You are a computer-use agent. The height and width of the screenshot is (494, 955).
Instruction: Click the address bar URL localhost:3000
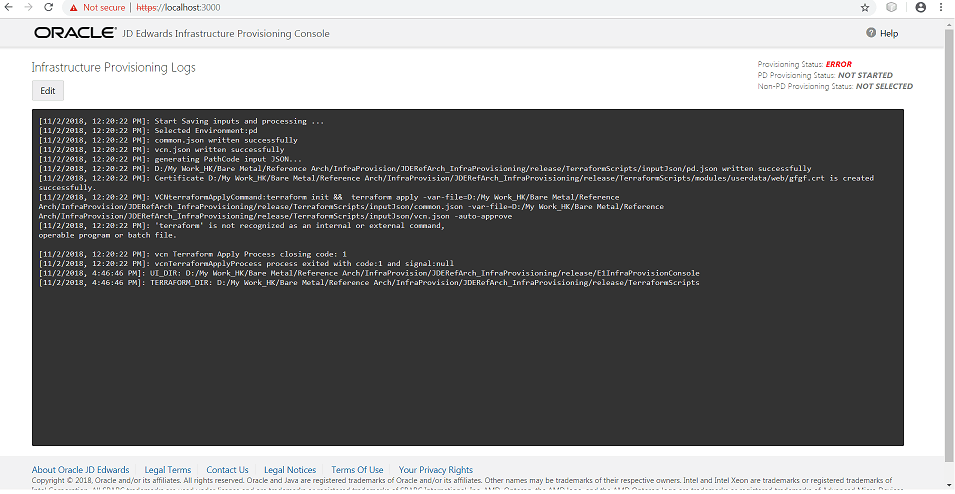178,8
